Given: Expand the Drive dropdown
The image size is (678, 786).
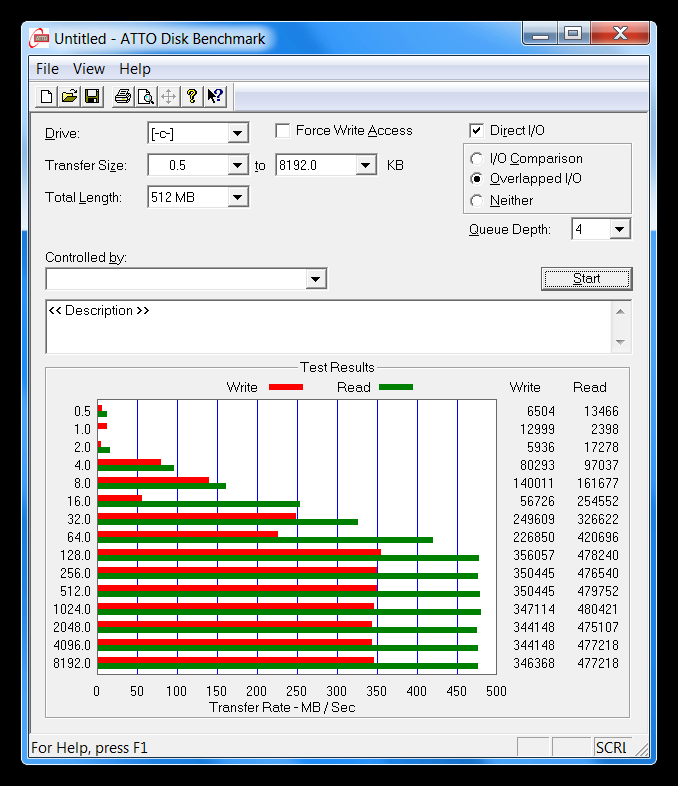Looking at the screenshot, I should 238,134.
